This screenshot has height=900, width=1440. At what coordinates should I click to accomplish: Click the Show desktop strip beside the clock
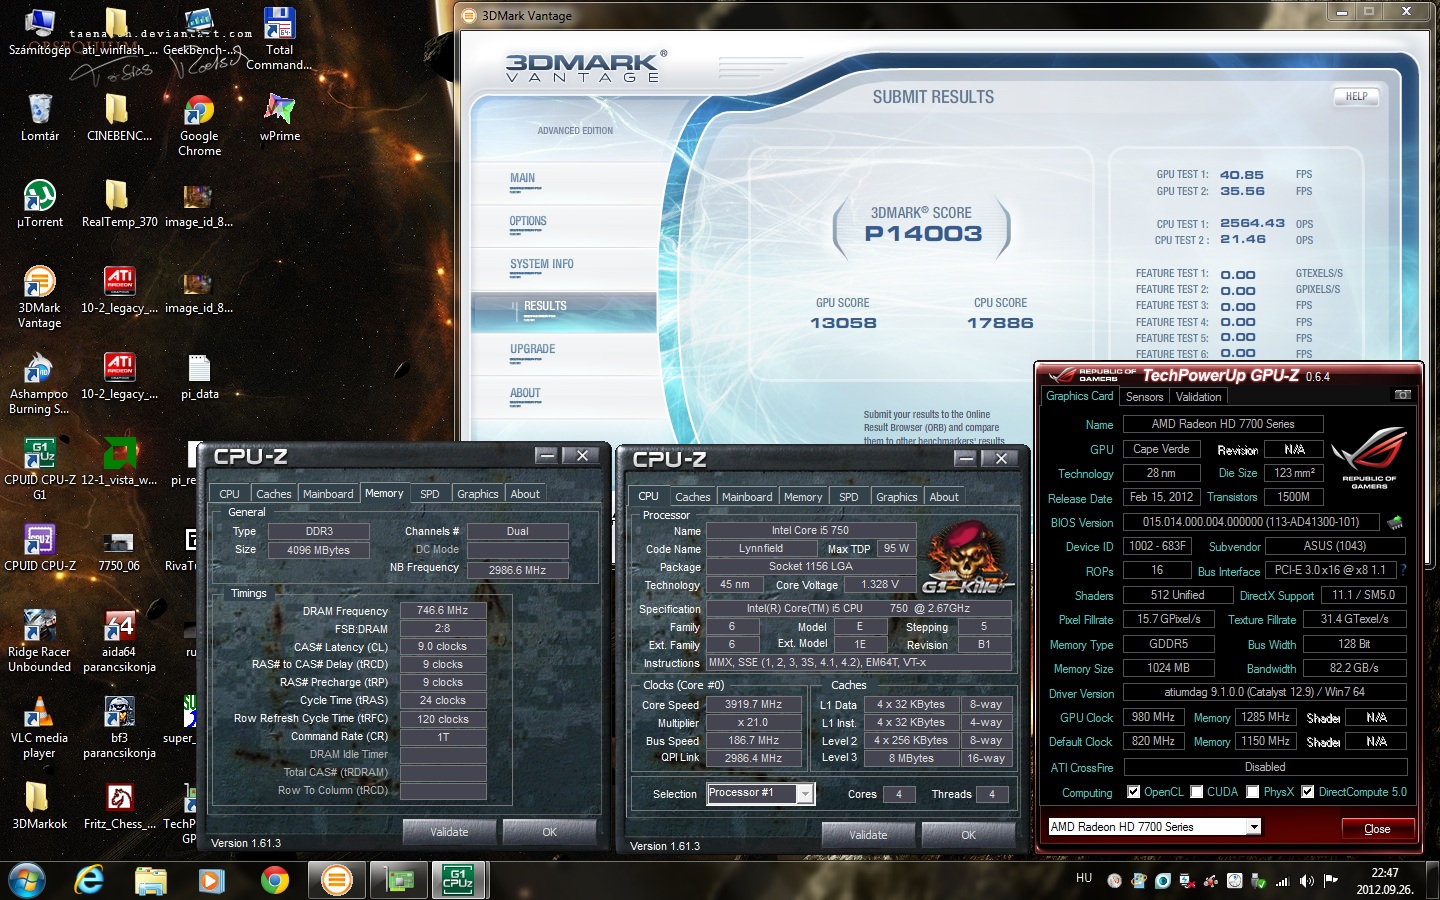tap(1433, 880)
